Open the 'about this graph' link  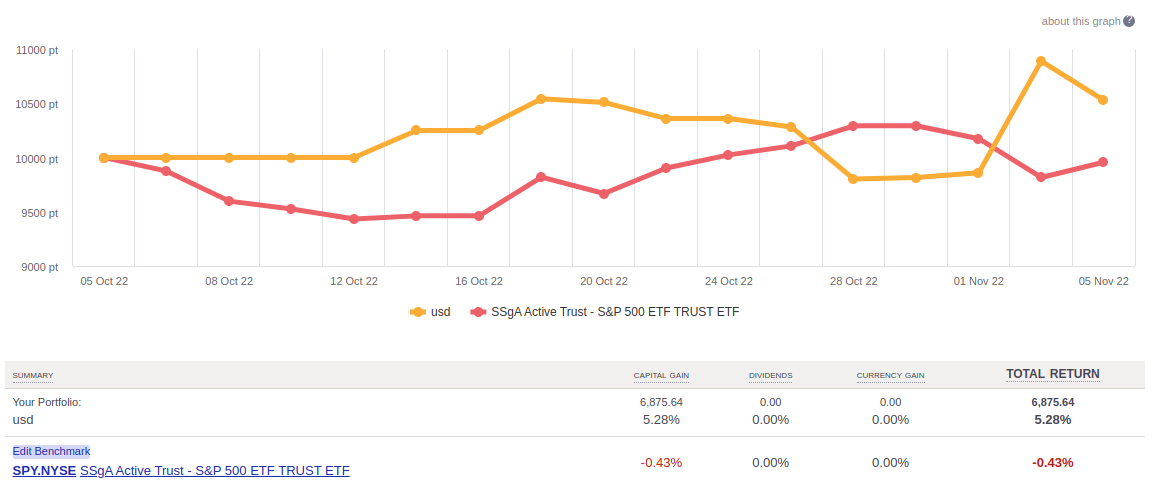tap(1080, 21)
